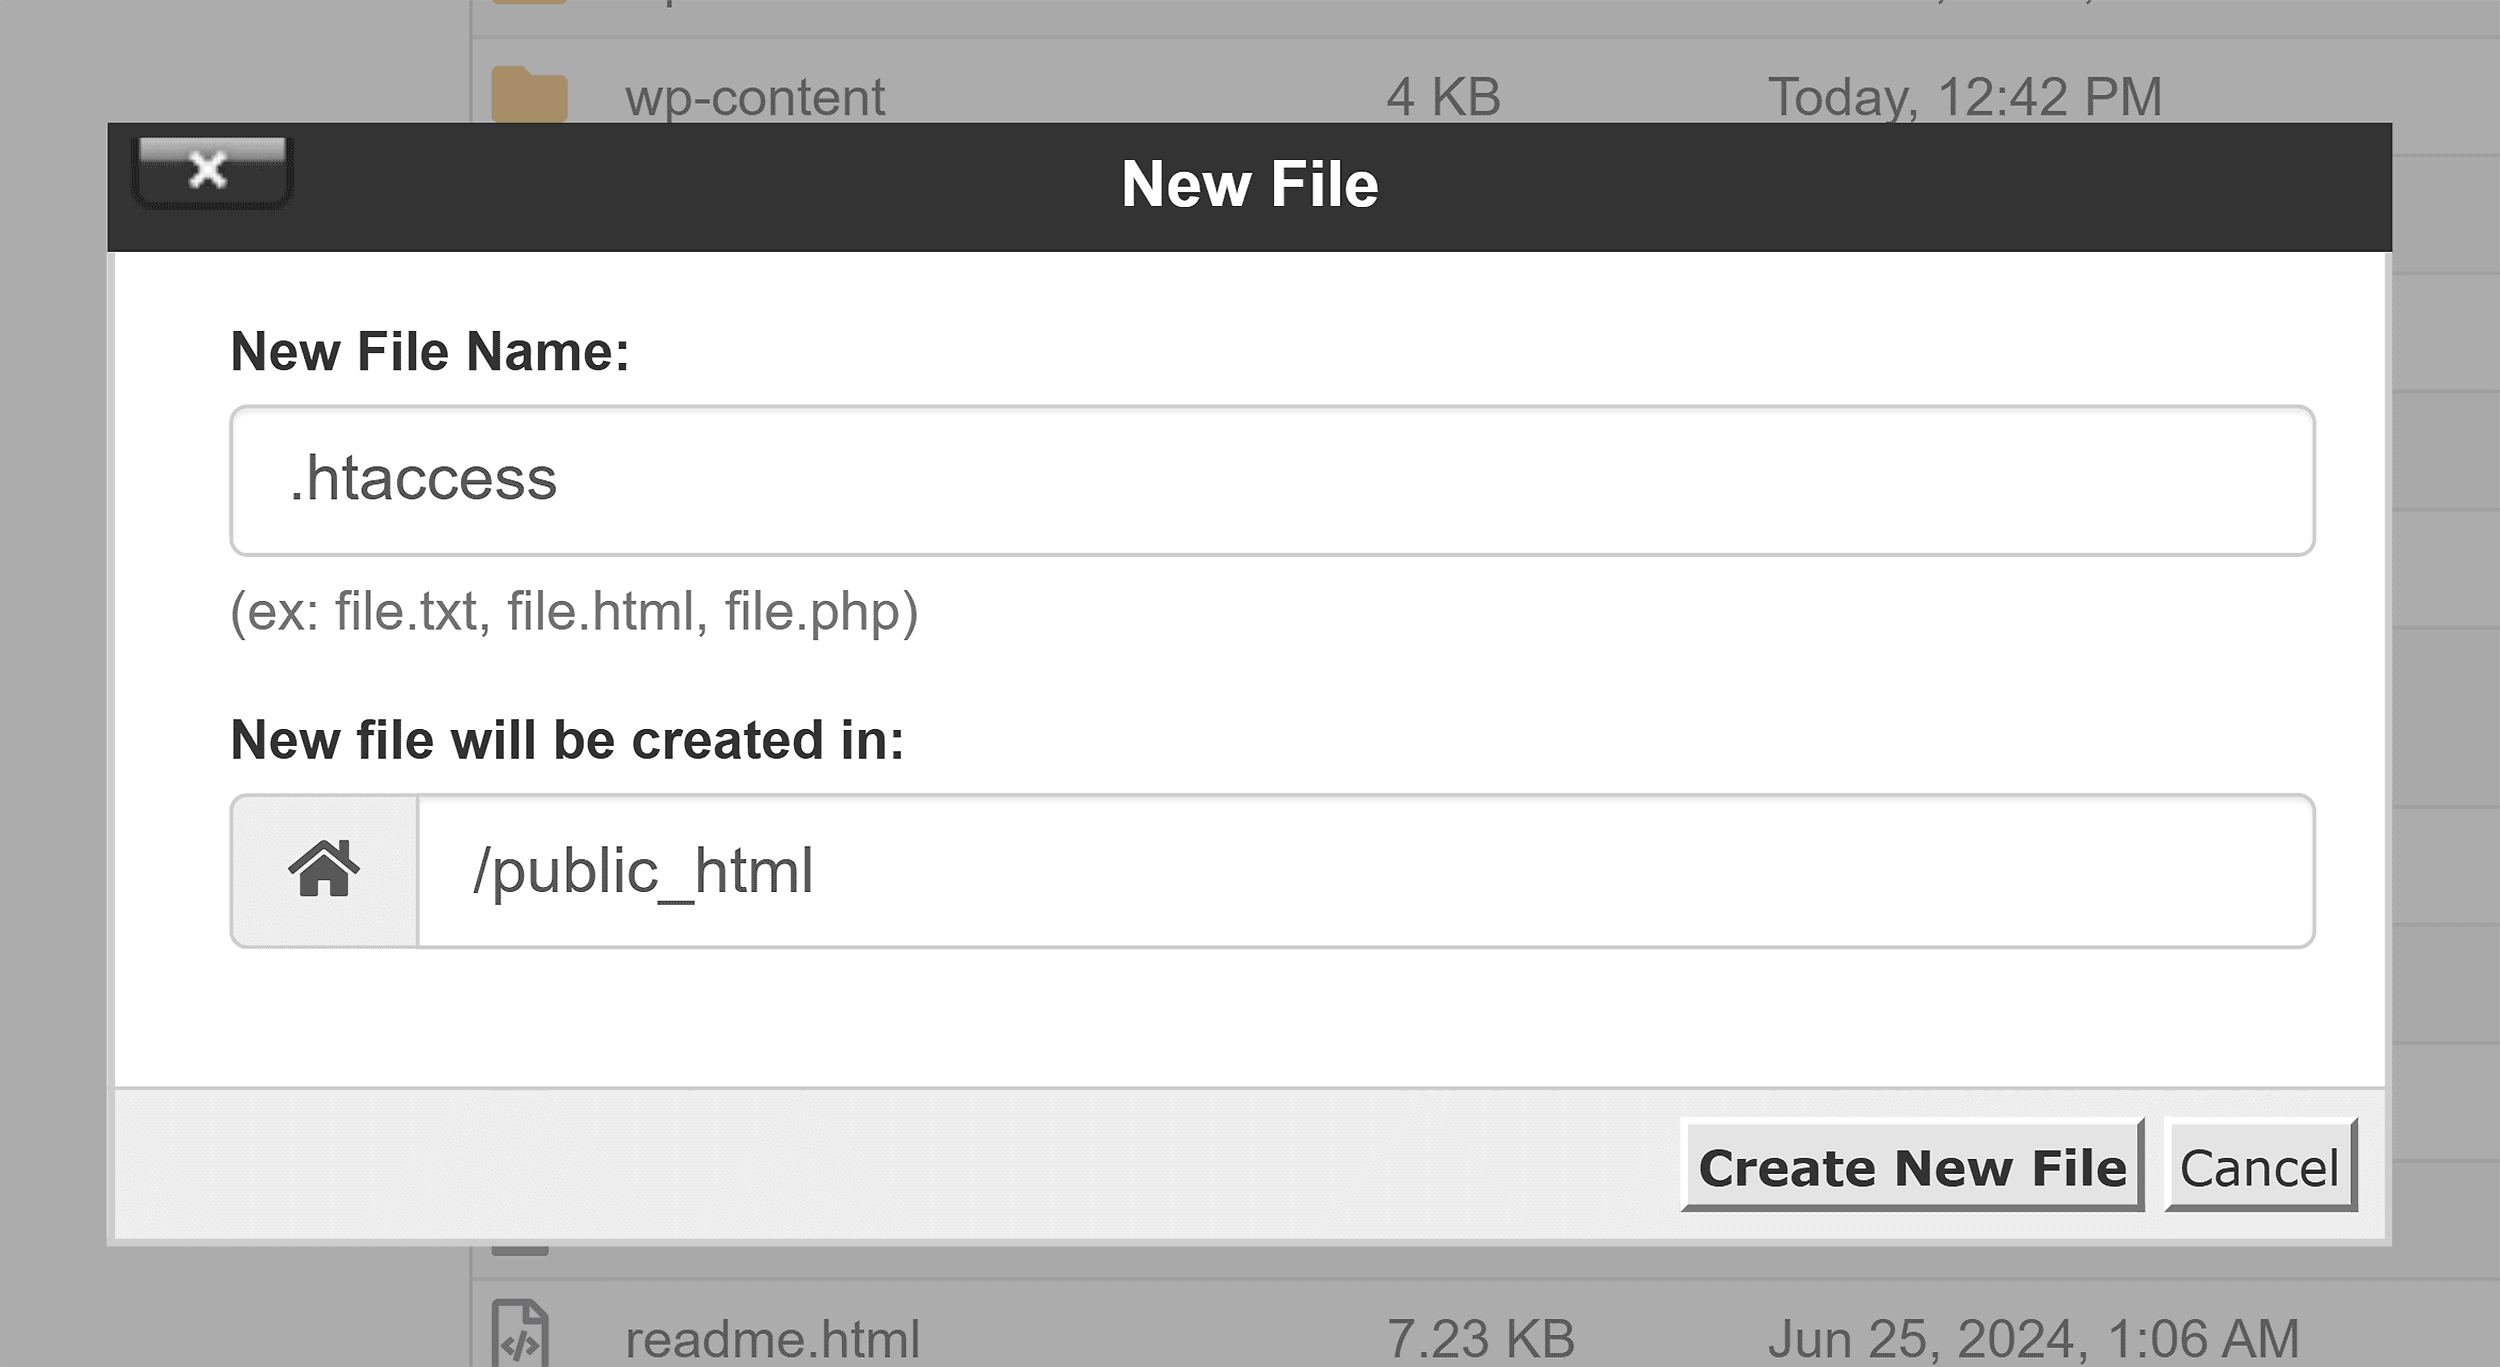Click the Today, 12:42 PM modified date
Screen dimensions: 2500x1367
1964,97
